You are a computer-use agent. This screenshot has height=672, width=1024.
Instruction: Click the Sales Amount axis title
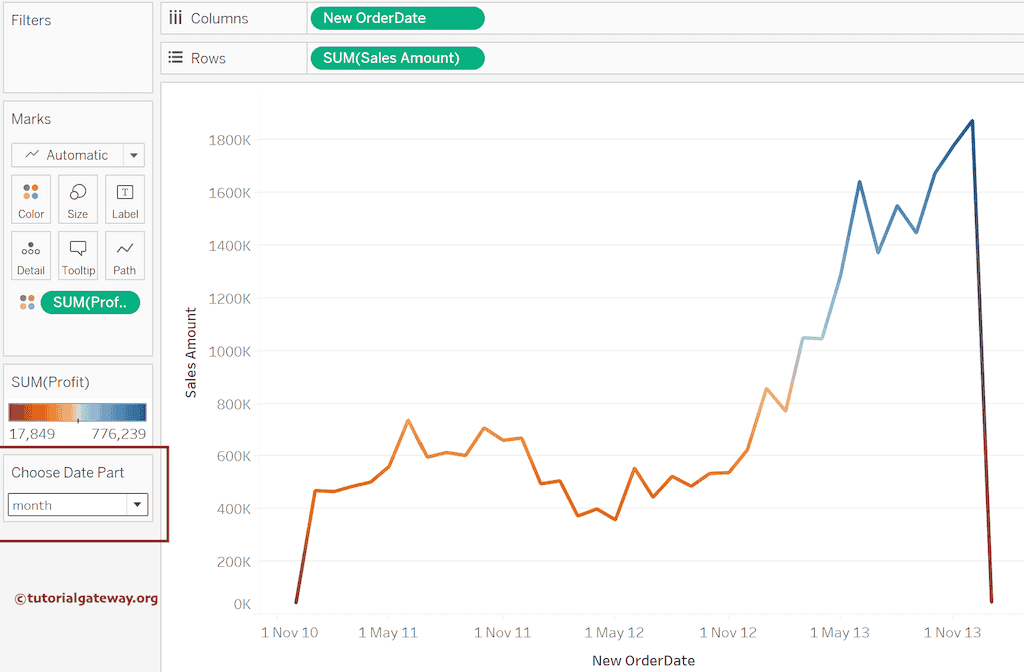191,352
